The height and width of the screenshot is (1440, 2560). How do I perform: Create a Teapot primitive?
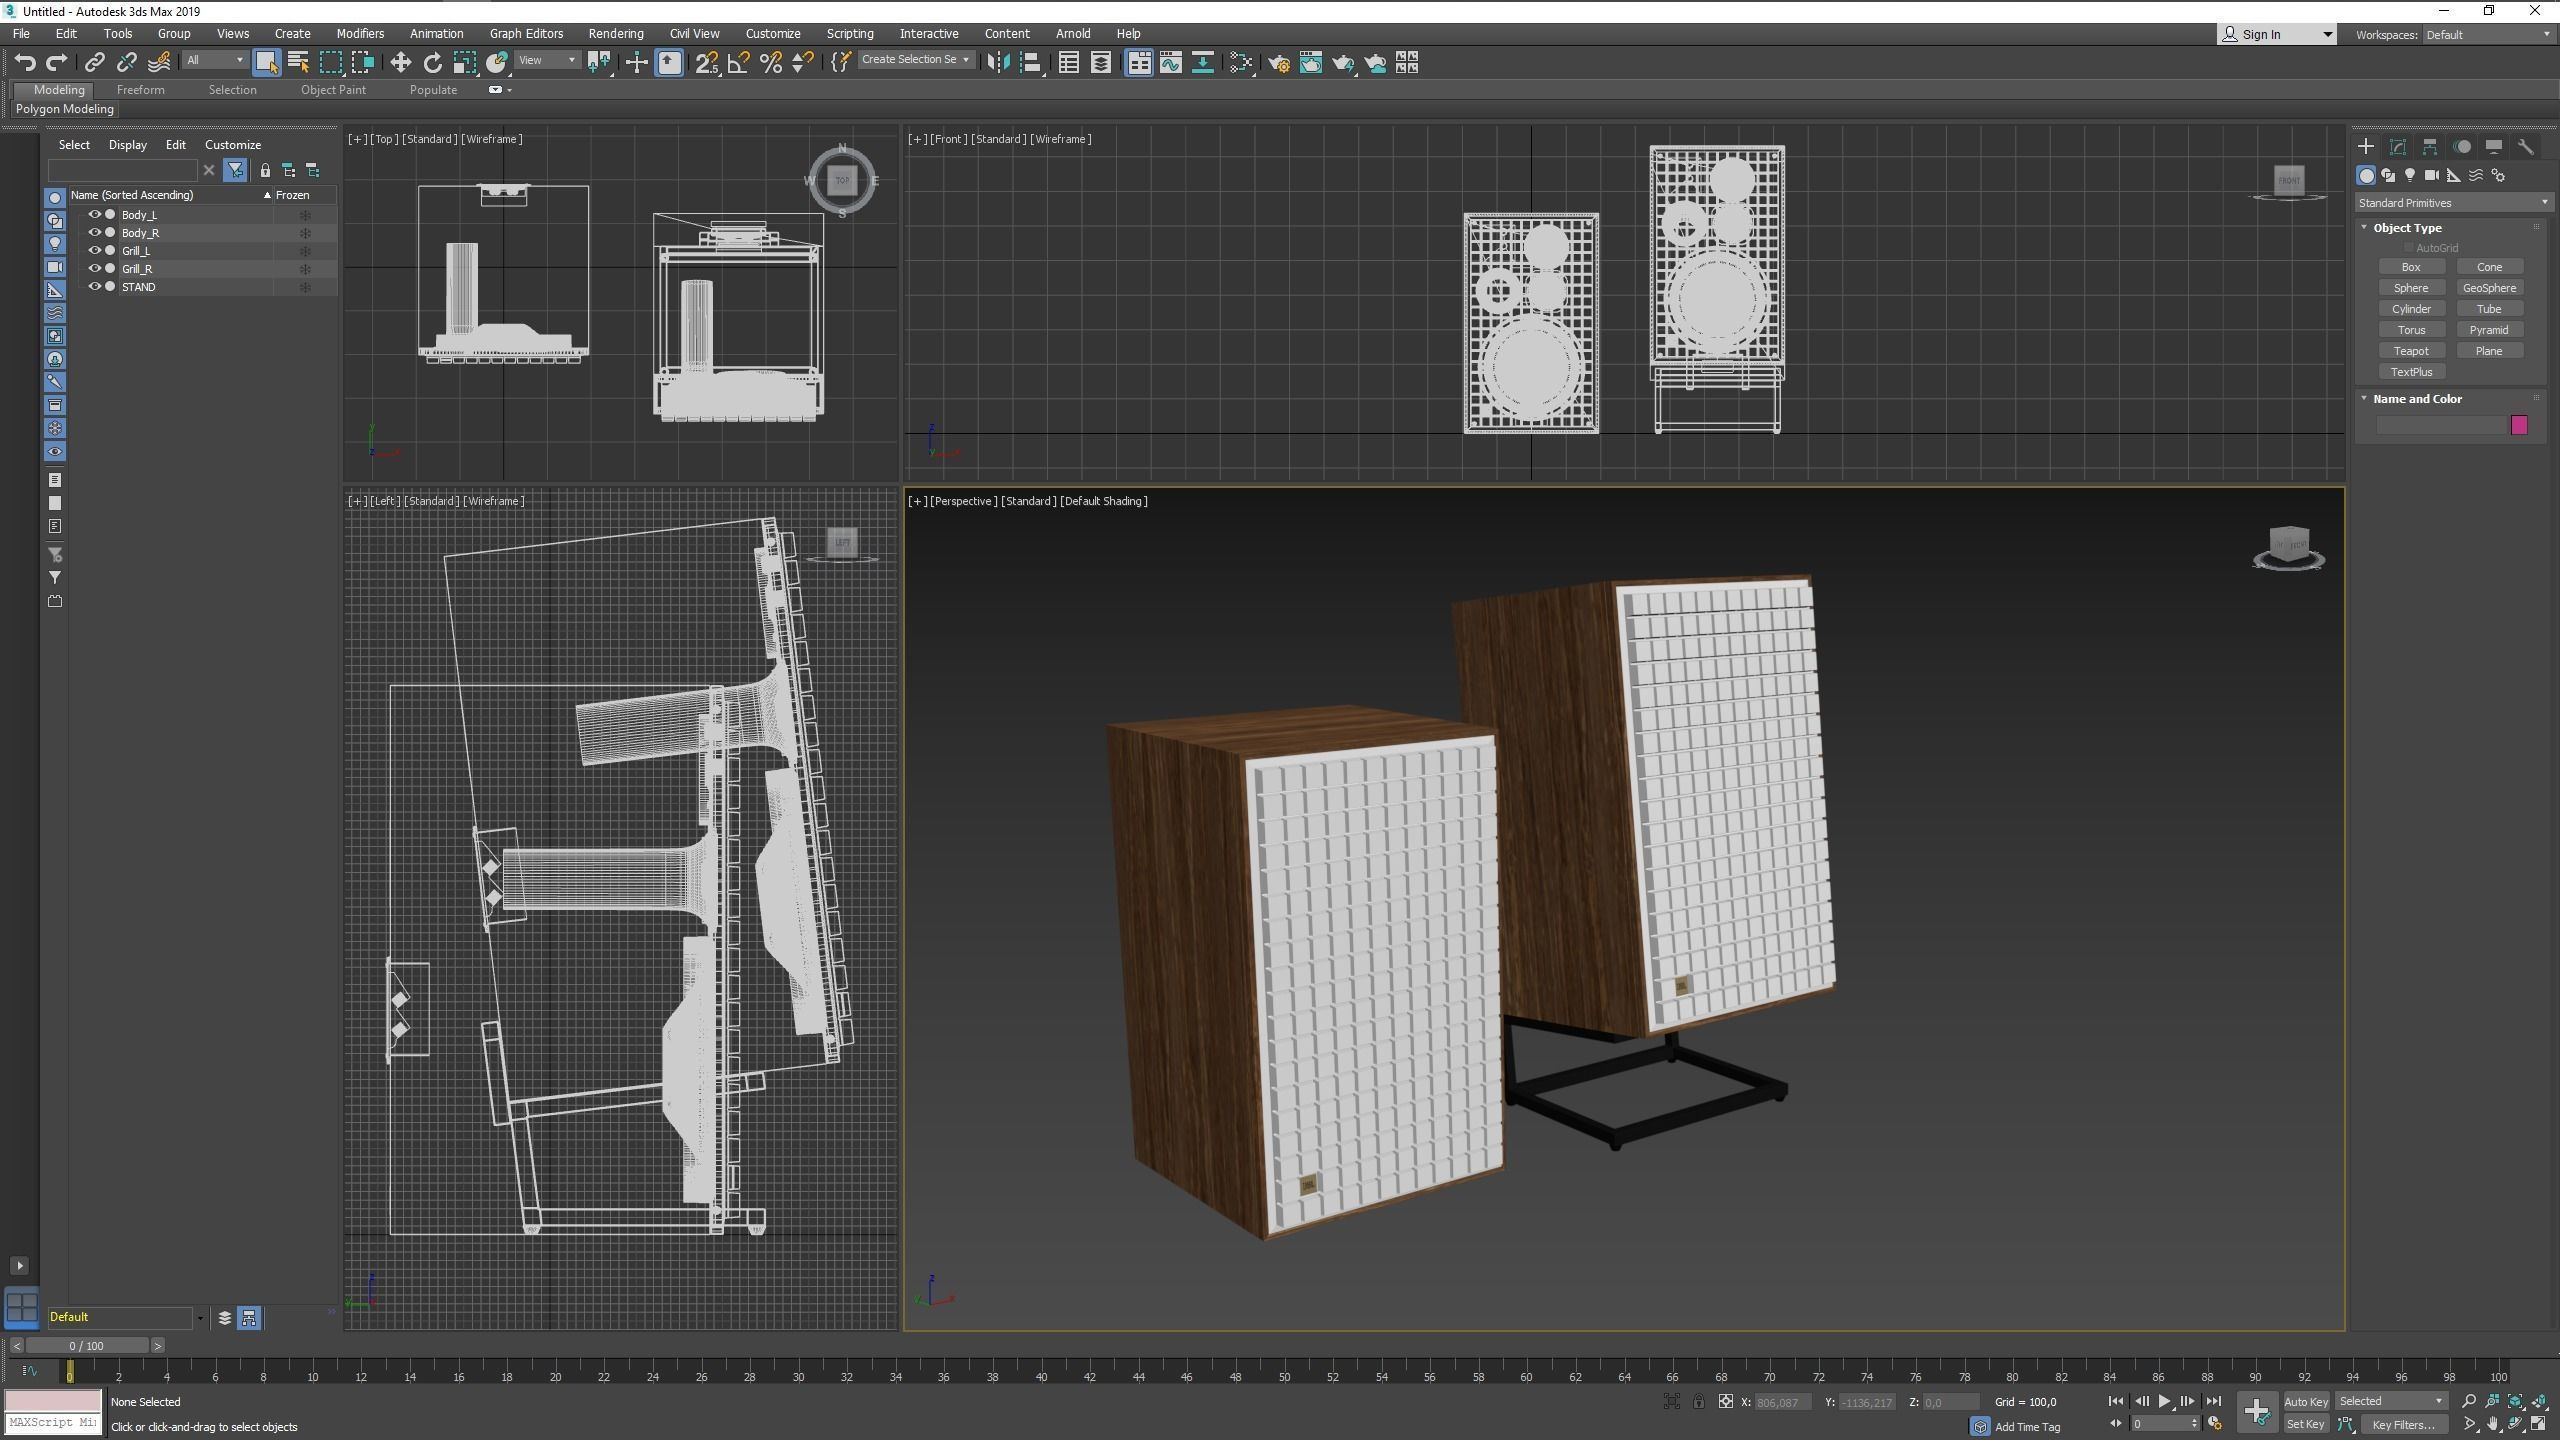click(2411, 351)
